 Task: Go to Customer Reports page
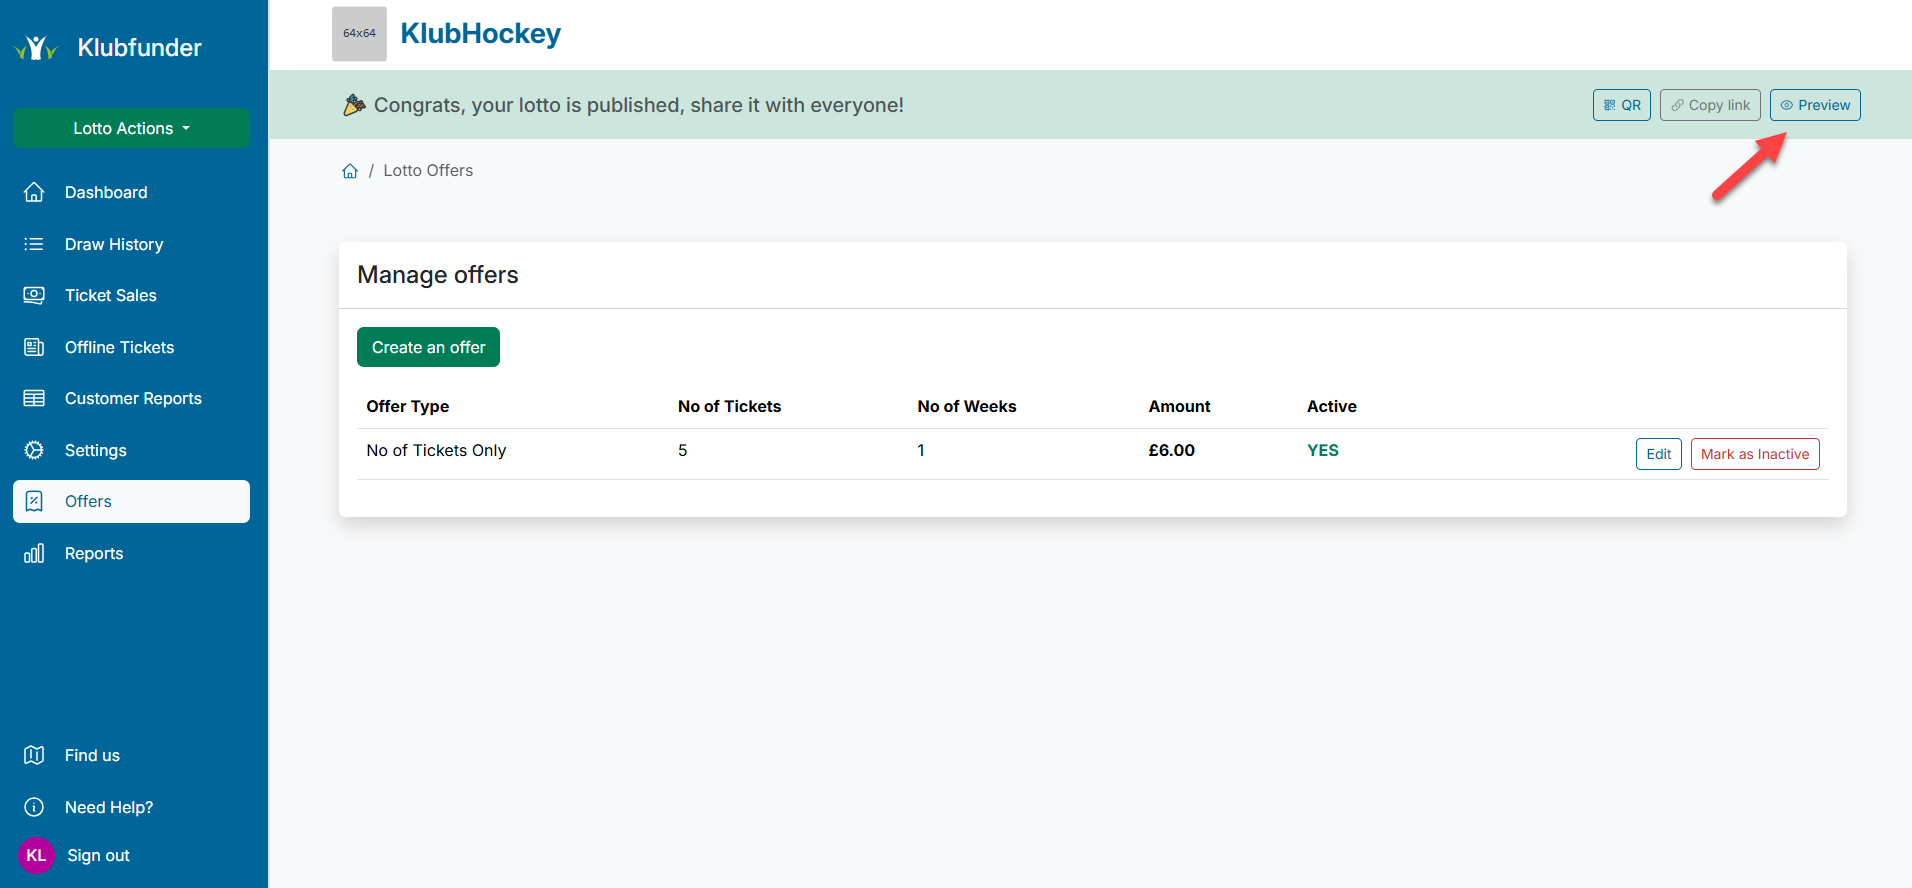133,398
